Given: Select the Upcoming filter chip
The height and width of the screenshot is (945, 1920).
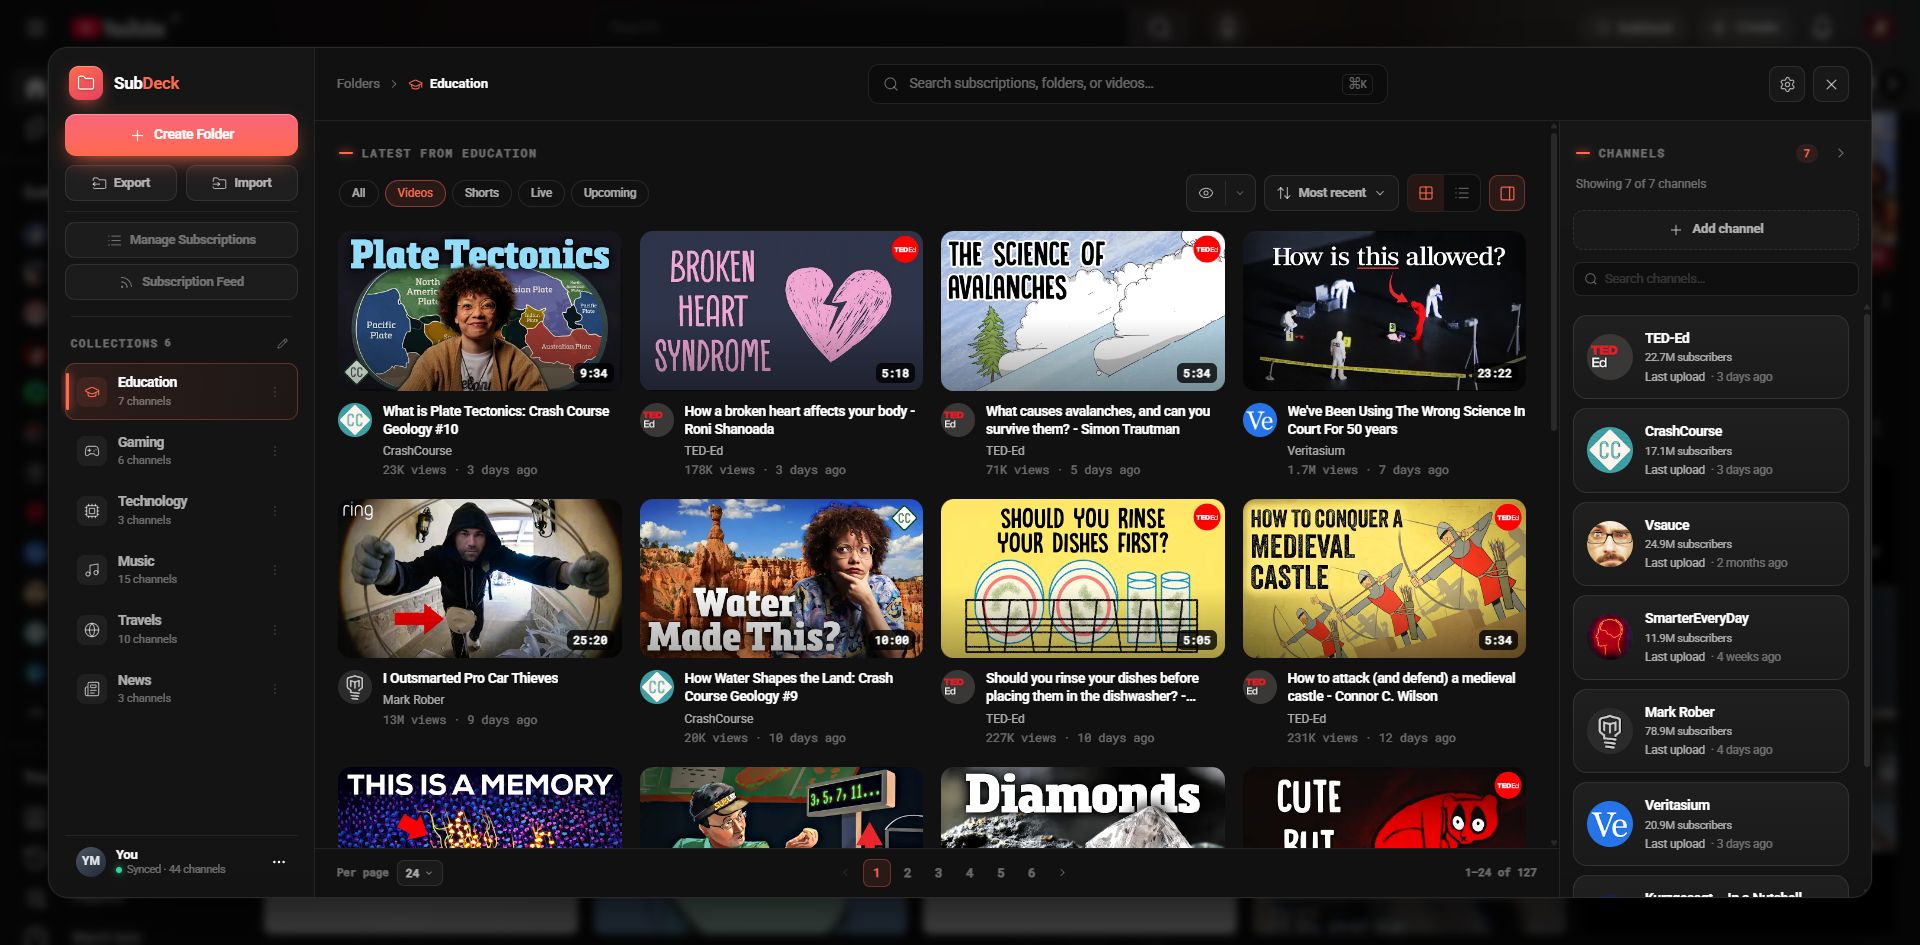Looking at the screenshot, I should pyautogui.click(x=610, y=193).
